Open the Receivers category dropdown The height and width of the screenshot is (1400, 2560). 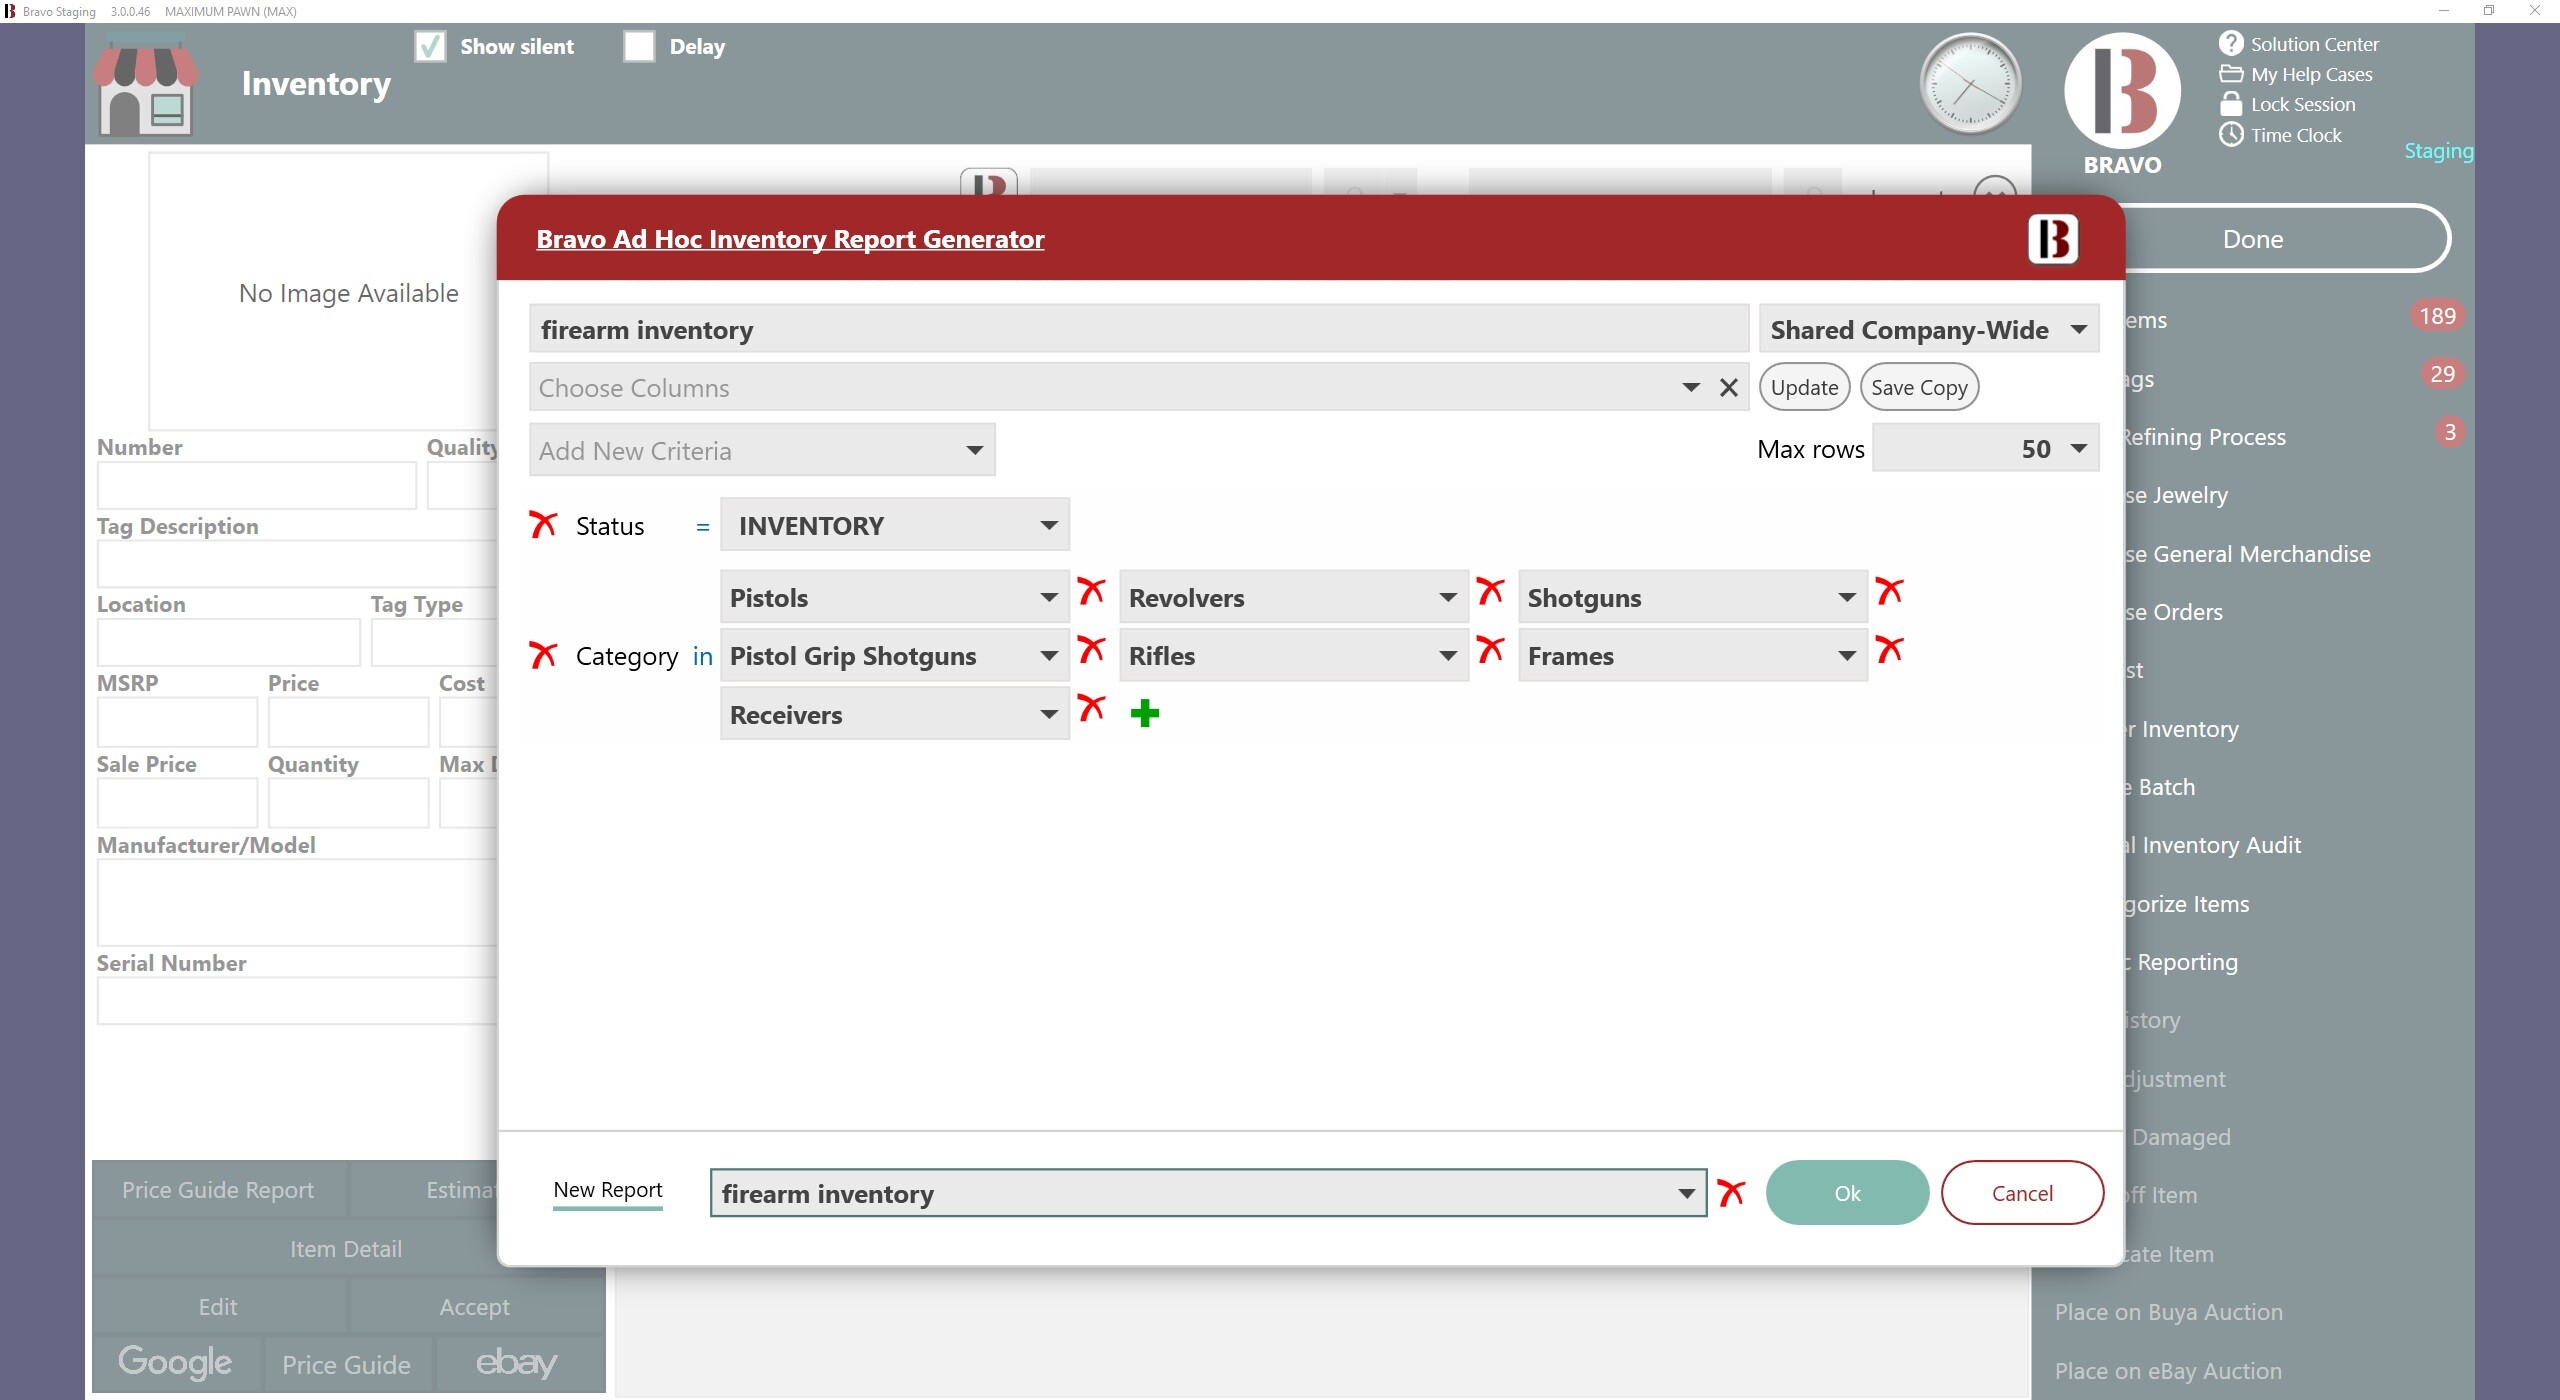point(894,714)
